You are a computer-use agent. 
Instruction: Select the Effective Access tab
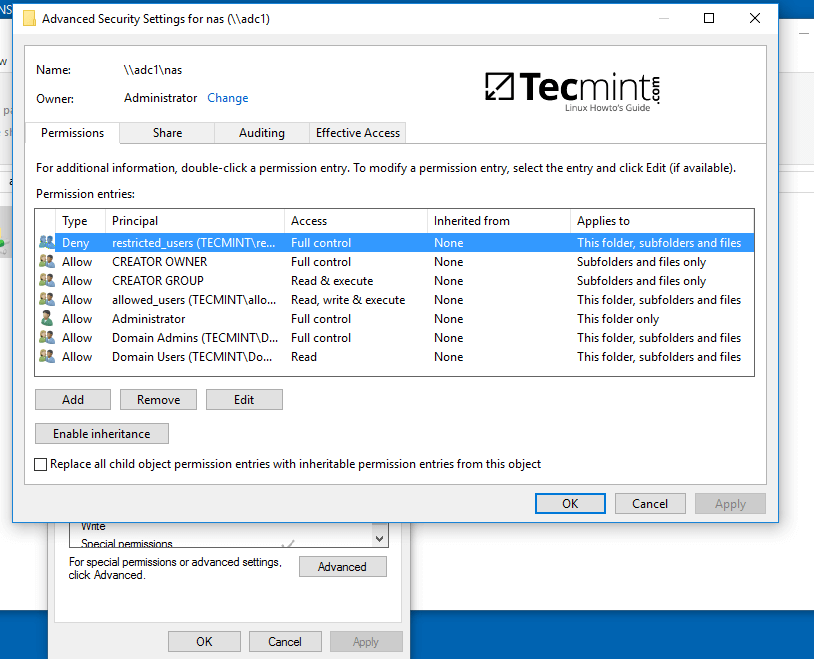(357, 132)
